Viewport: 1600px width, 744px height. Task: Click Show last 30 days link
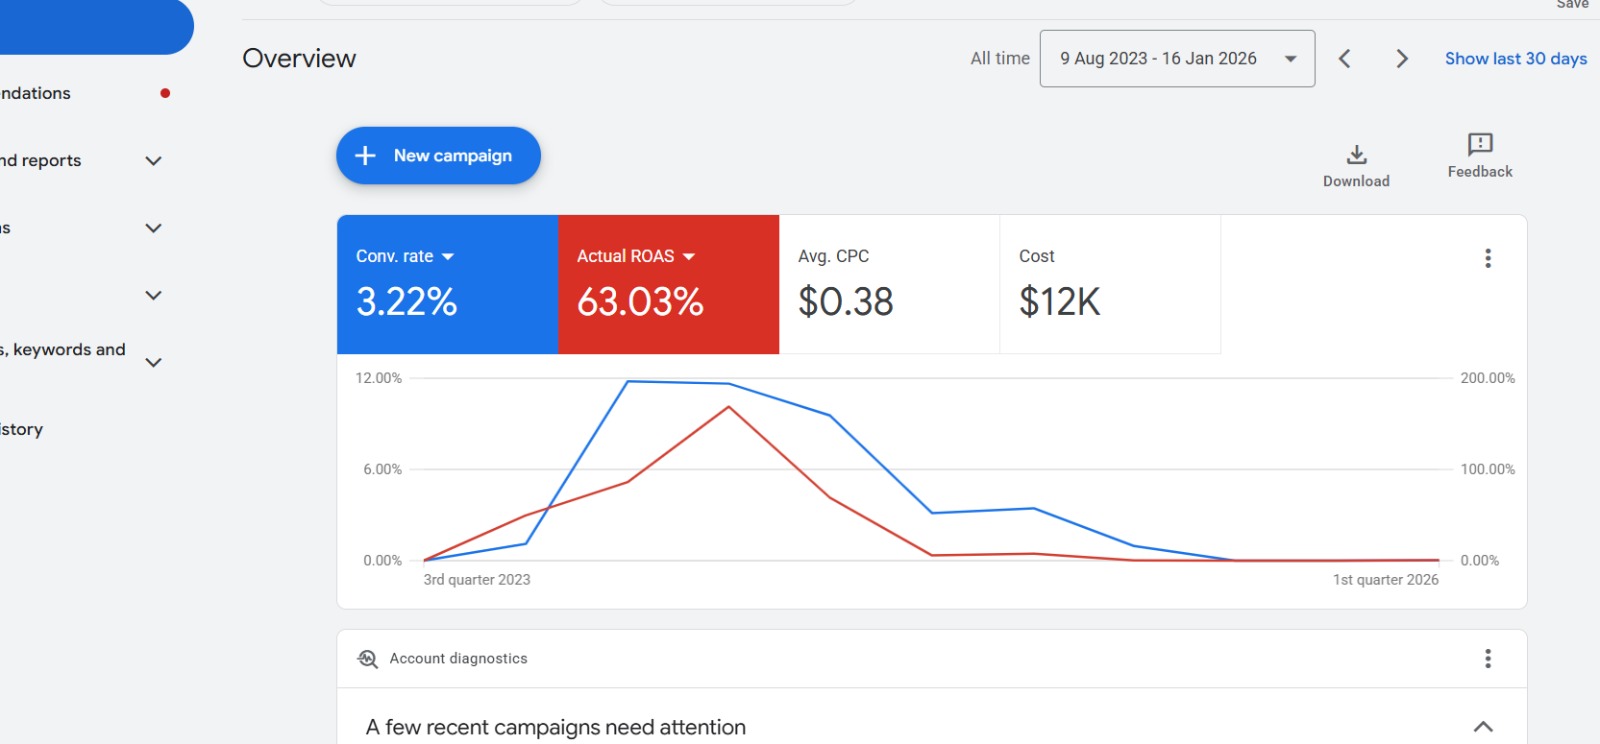[x=1515, y=59]
